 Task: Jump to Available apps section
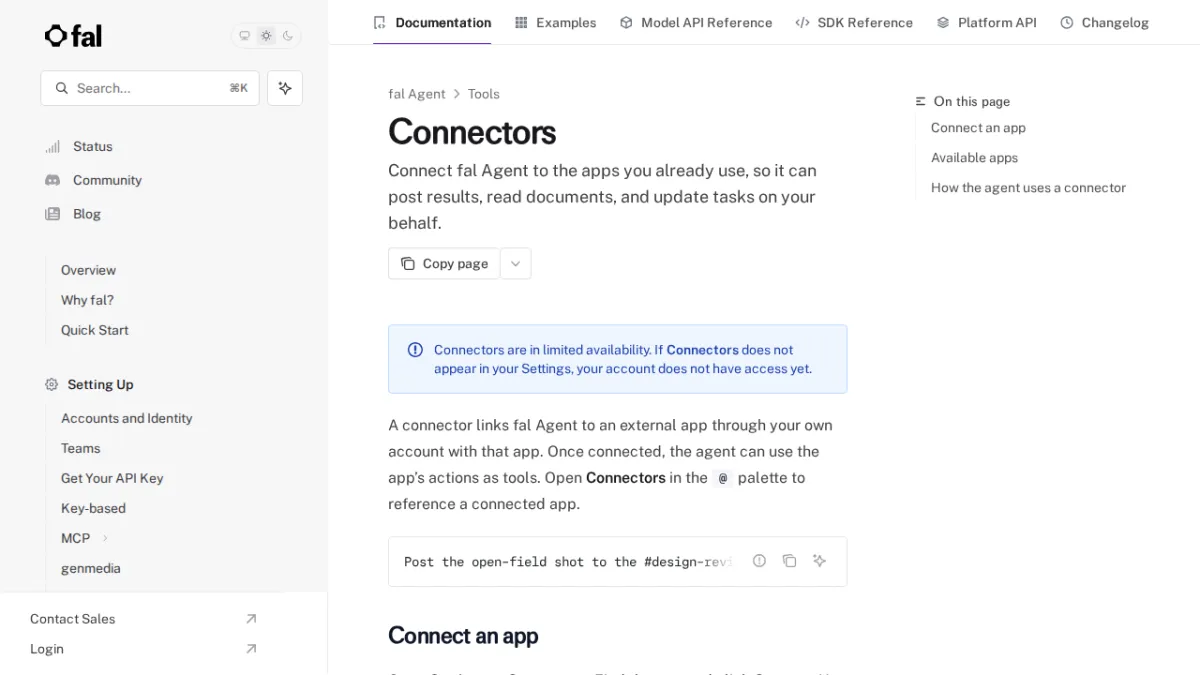click(974, 158)
